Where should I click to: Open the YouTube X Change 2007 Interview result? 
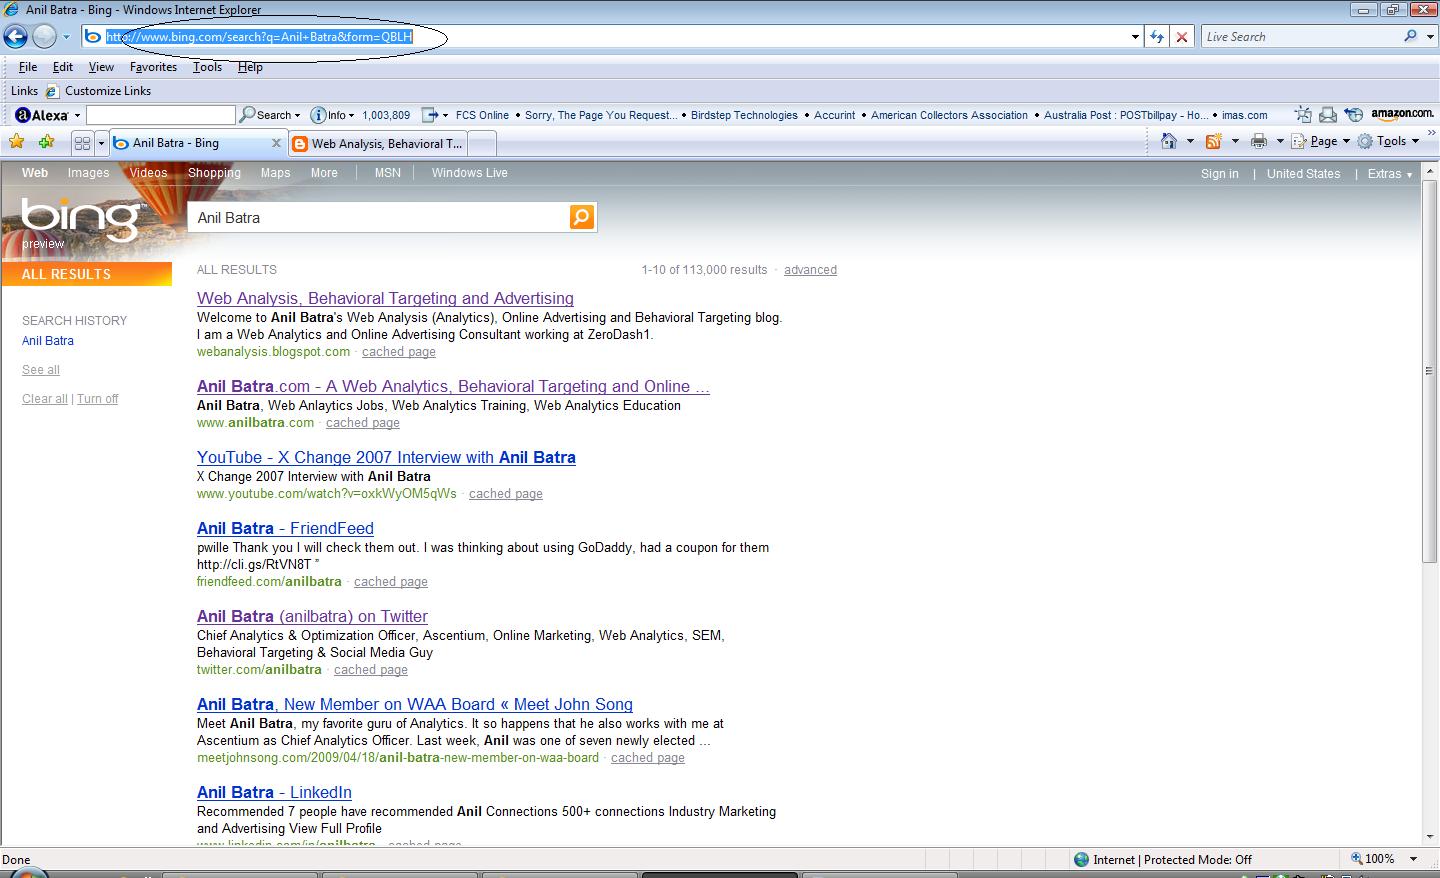(x=386, y=457)
